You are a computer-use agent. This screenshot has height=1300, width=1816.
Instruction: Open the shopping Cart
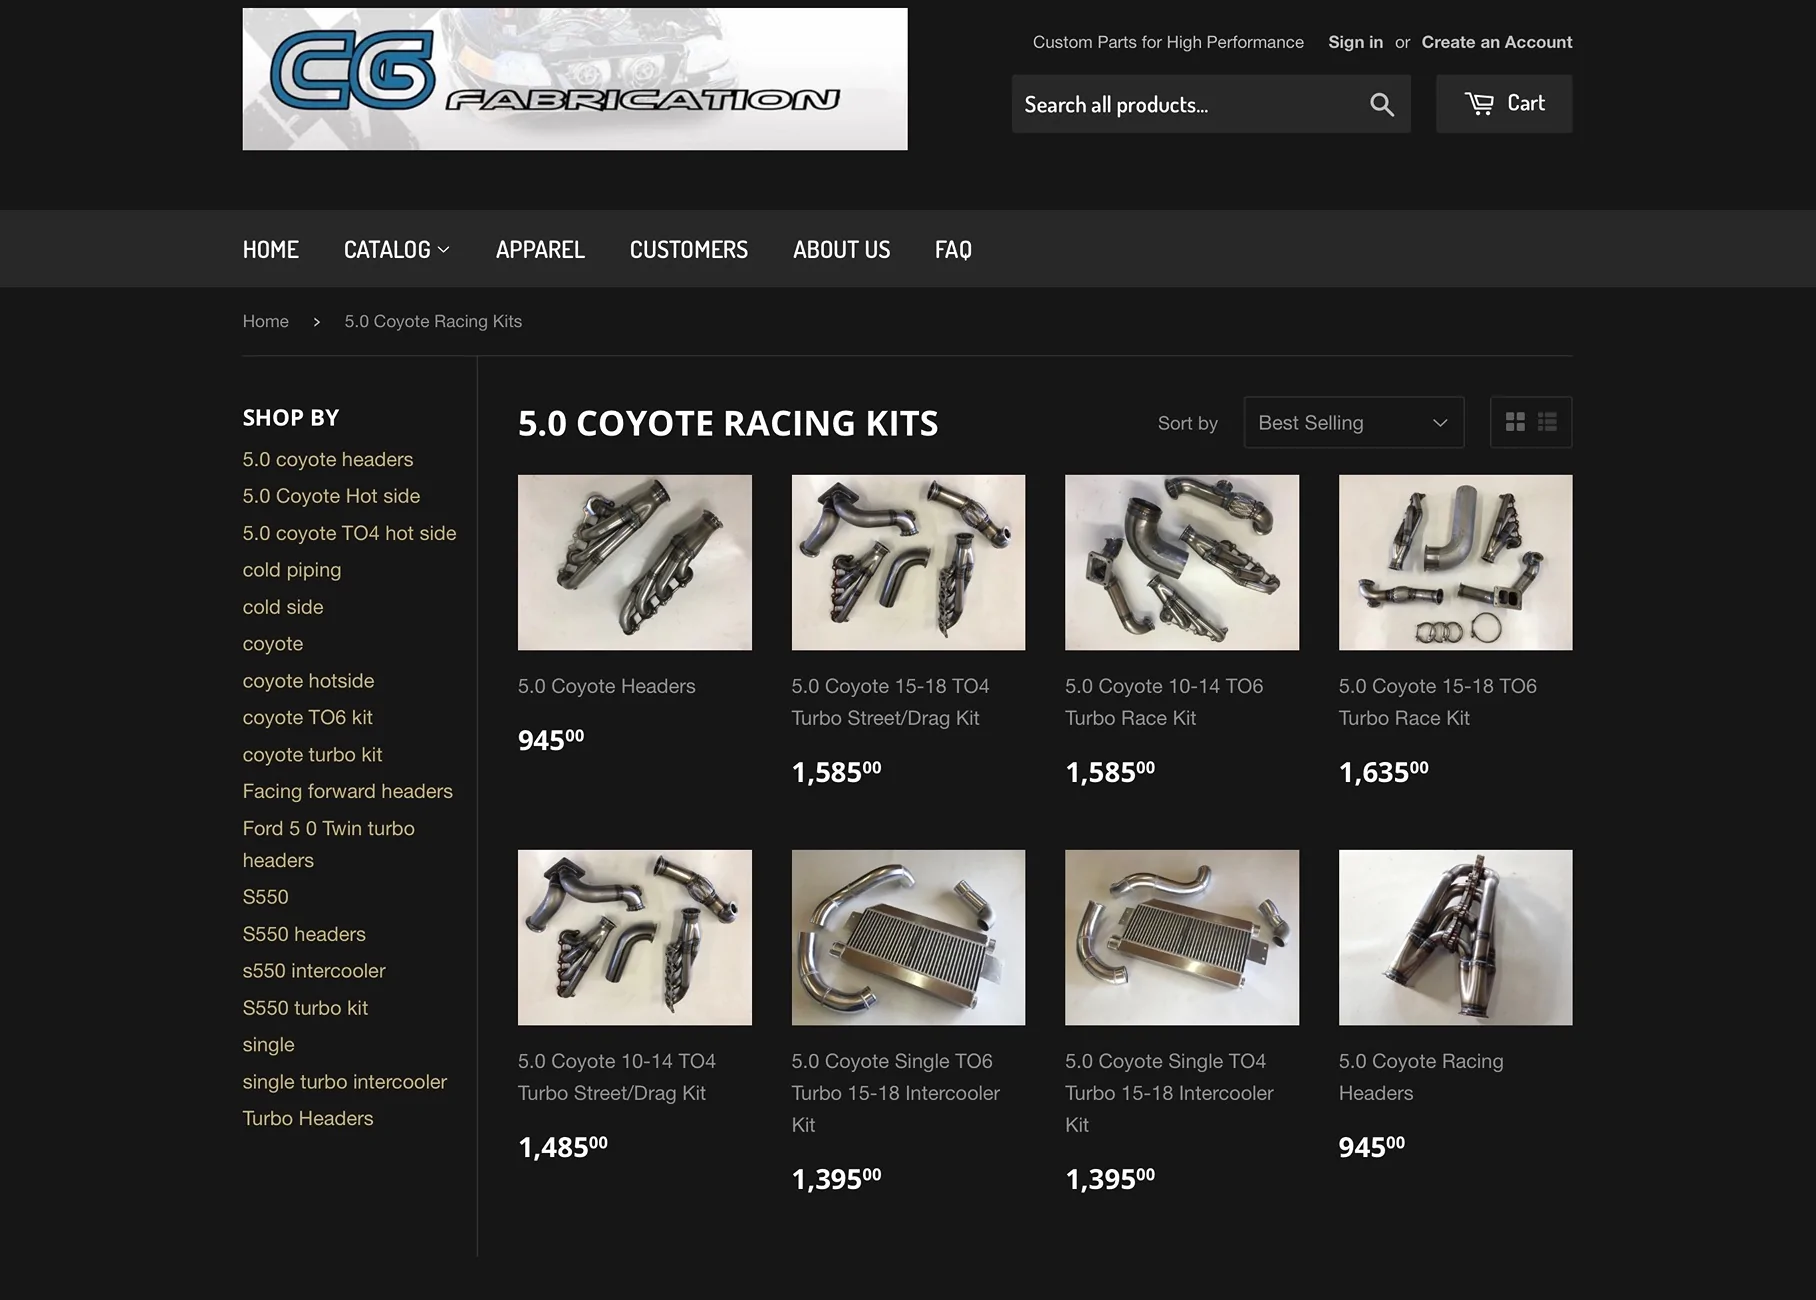coord(1504,104)
